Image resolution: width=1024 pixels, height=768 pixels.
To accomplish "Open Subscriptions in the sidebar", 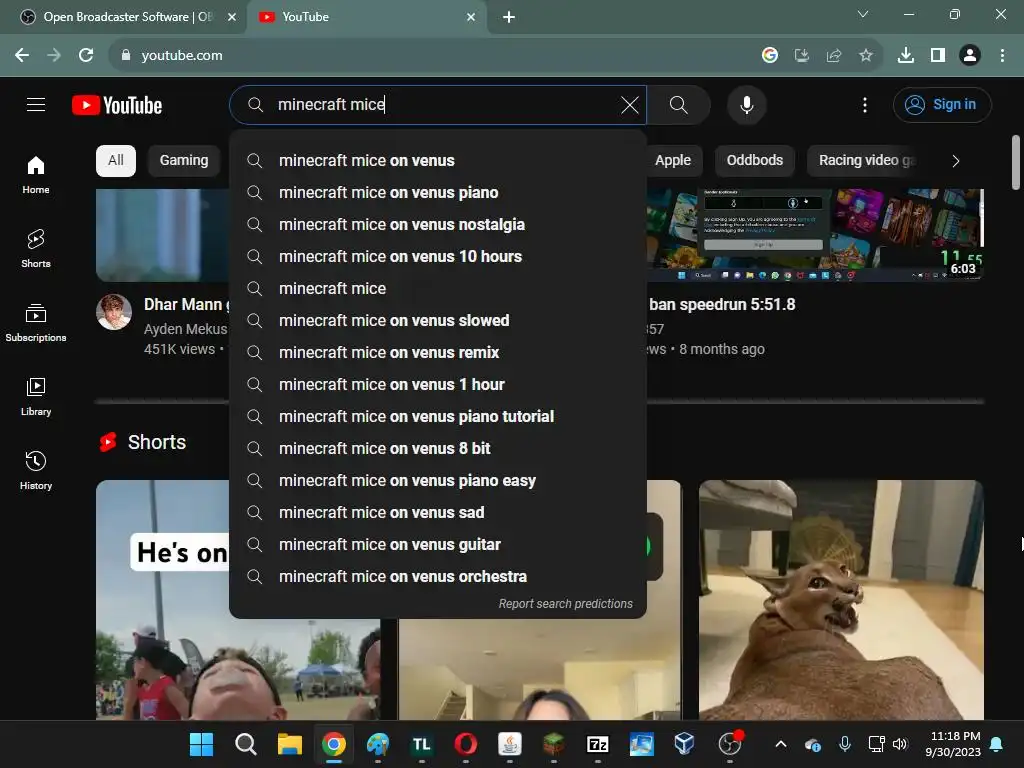I will point(36,323).
